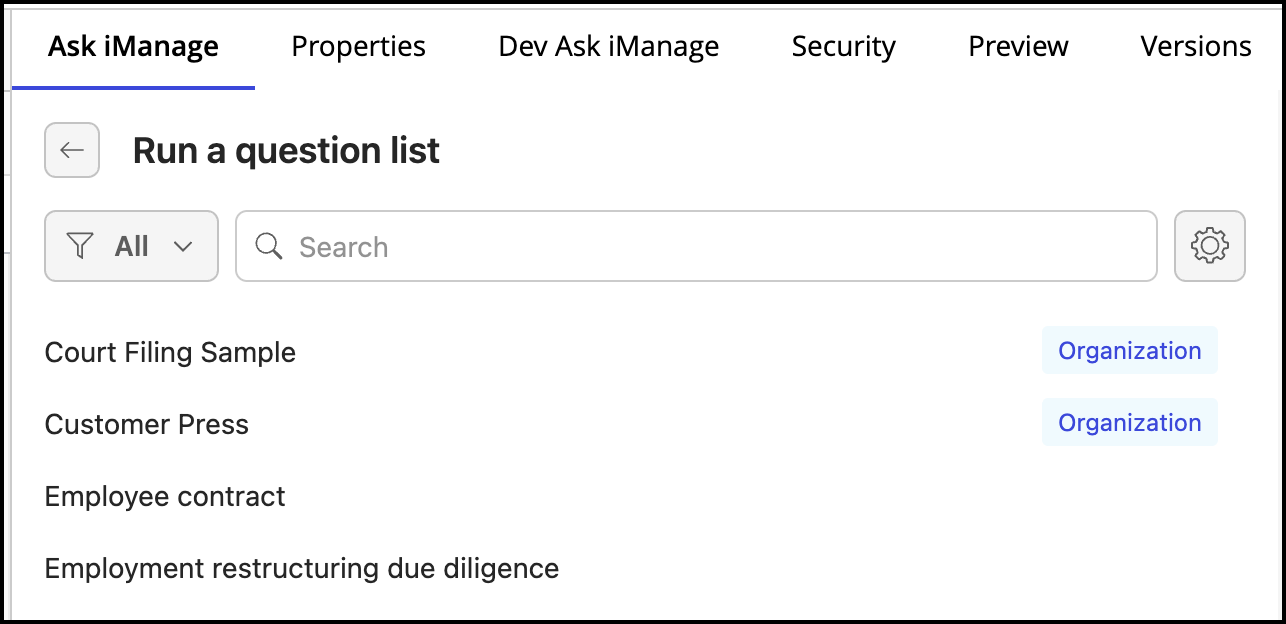Image resolution: width=1286 pixels, height=624 pixels.
Task: Select the Customer Press question list
Action: 147,424
